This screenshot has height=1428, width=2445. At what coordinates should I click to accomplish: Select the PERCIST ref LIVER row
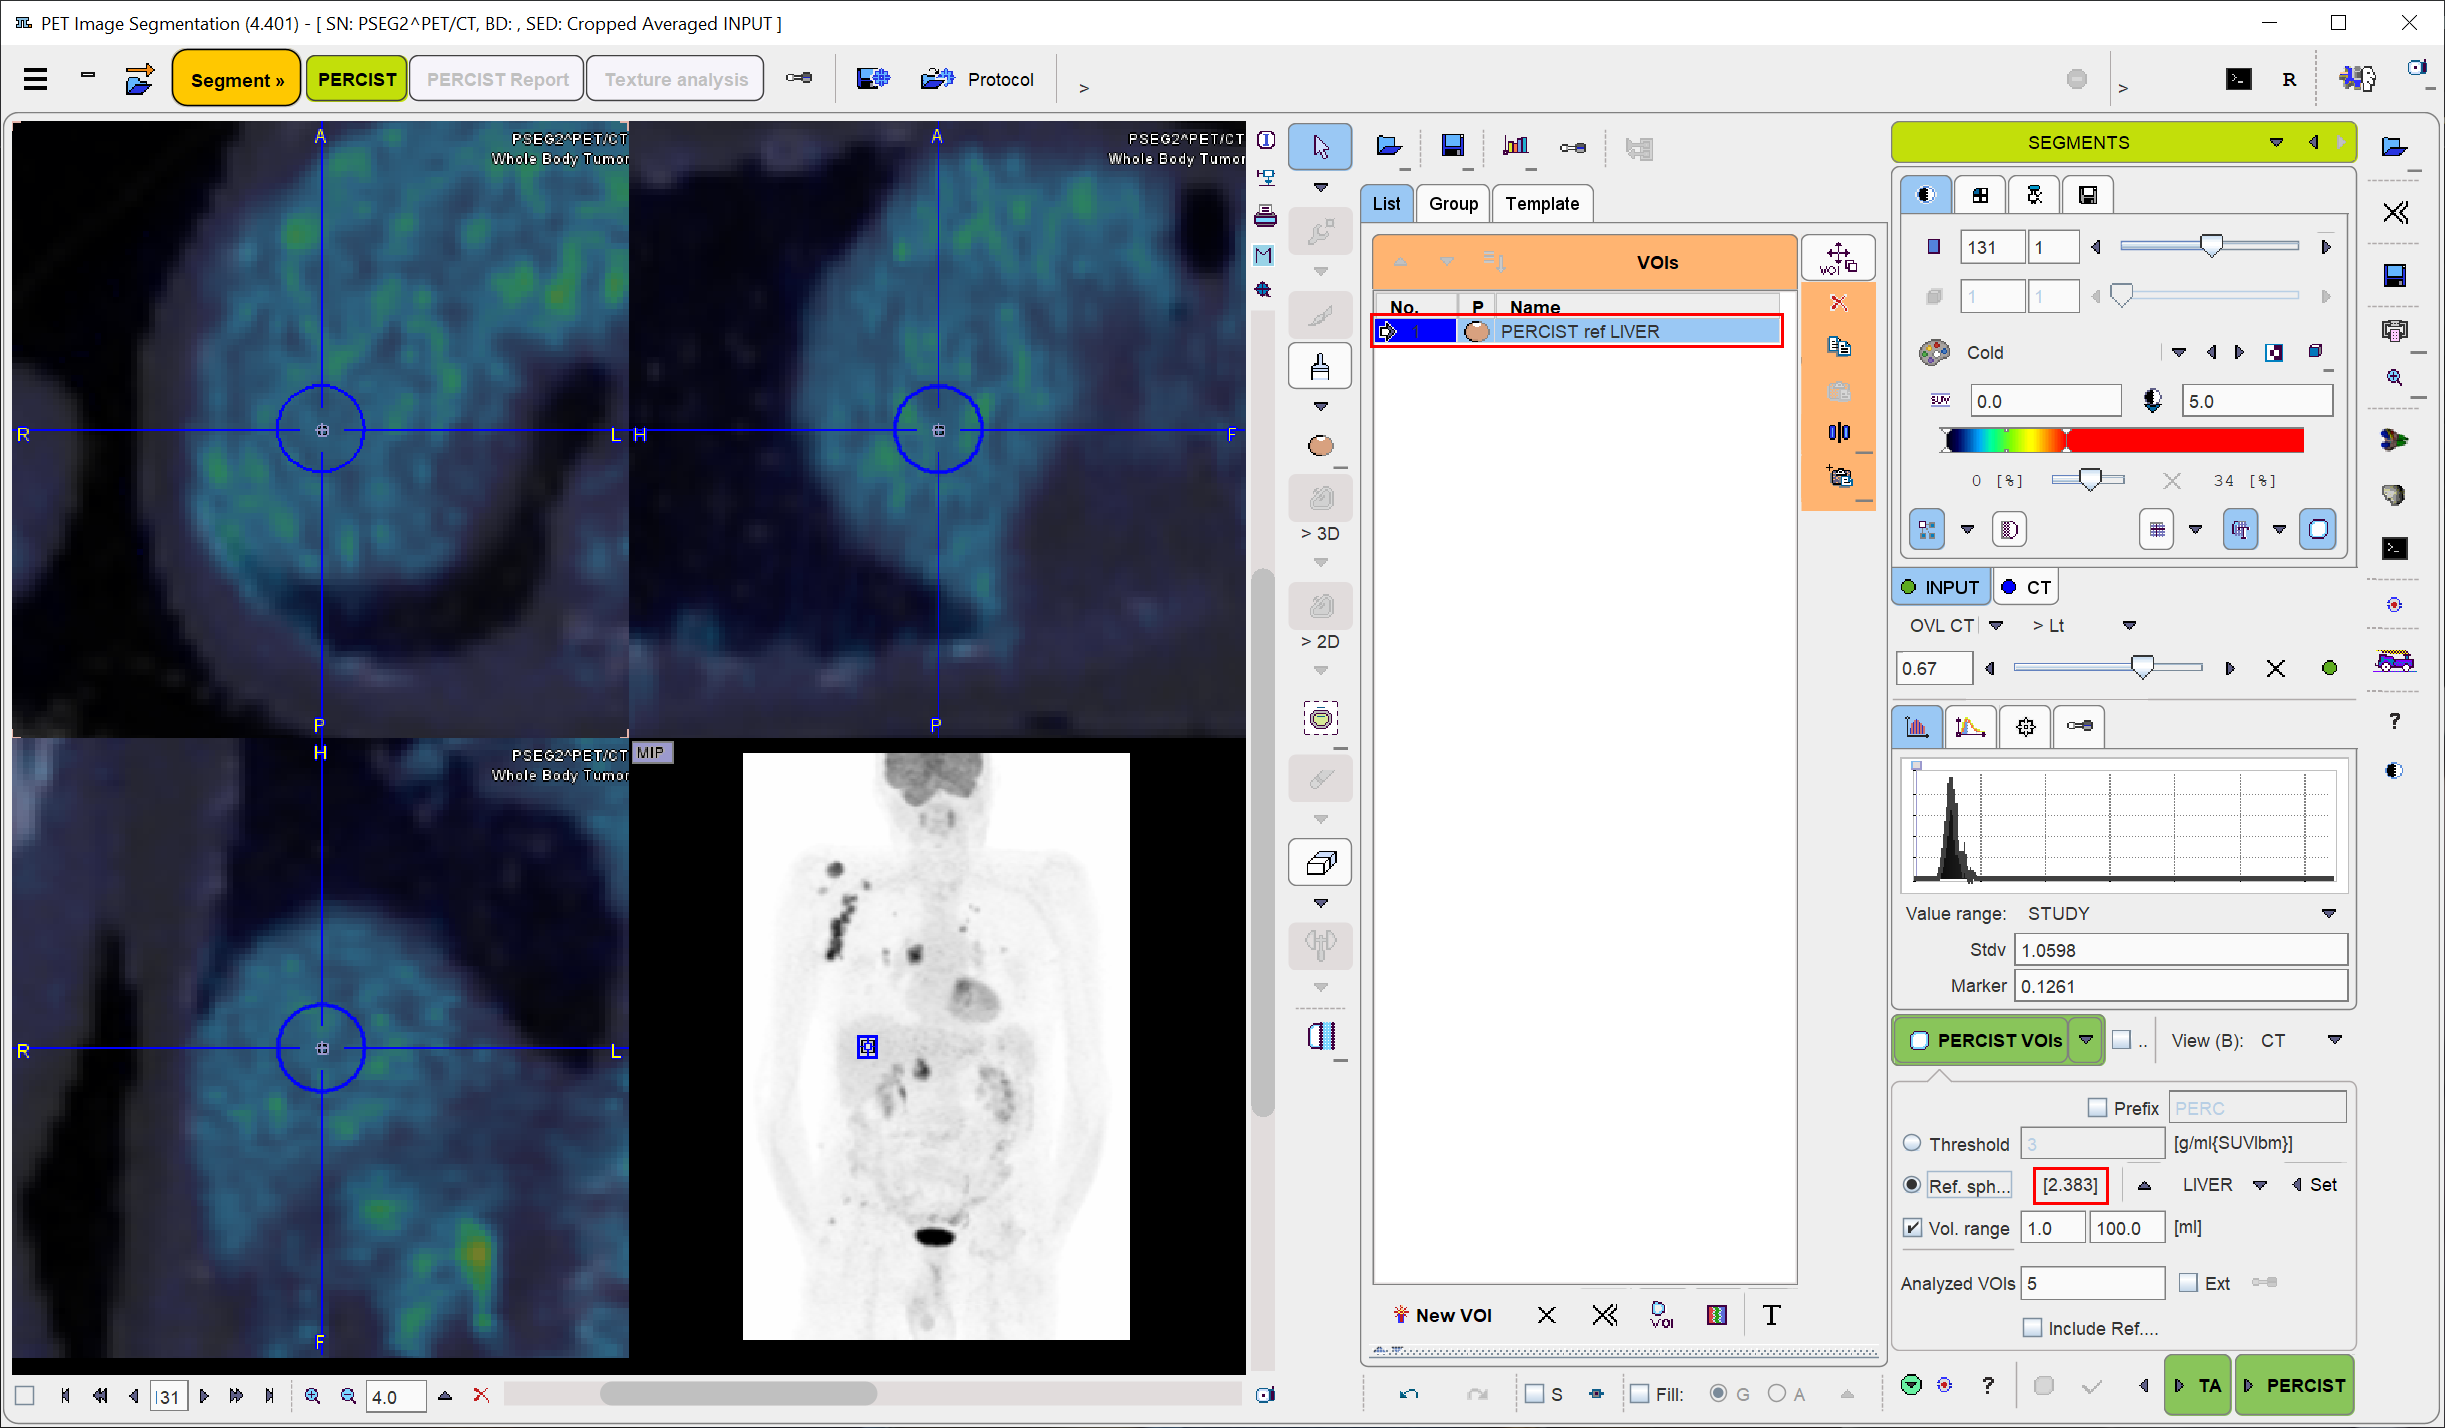click(1576, 331)
